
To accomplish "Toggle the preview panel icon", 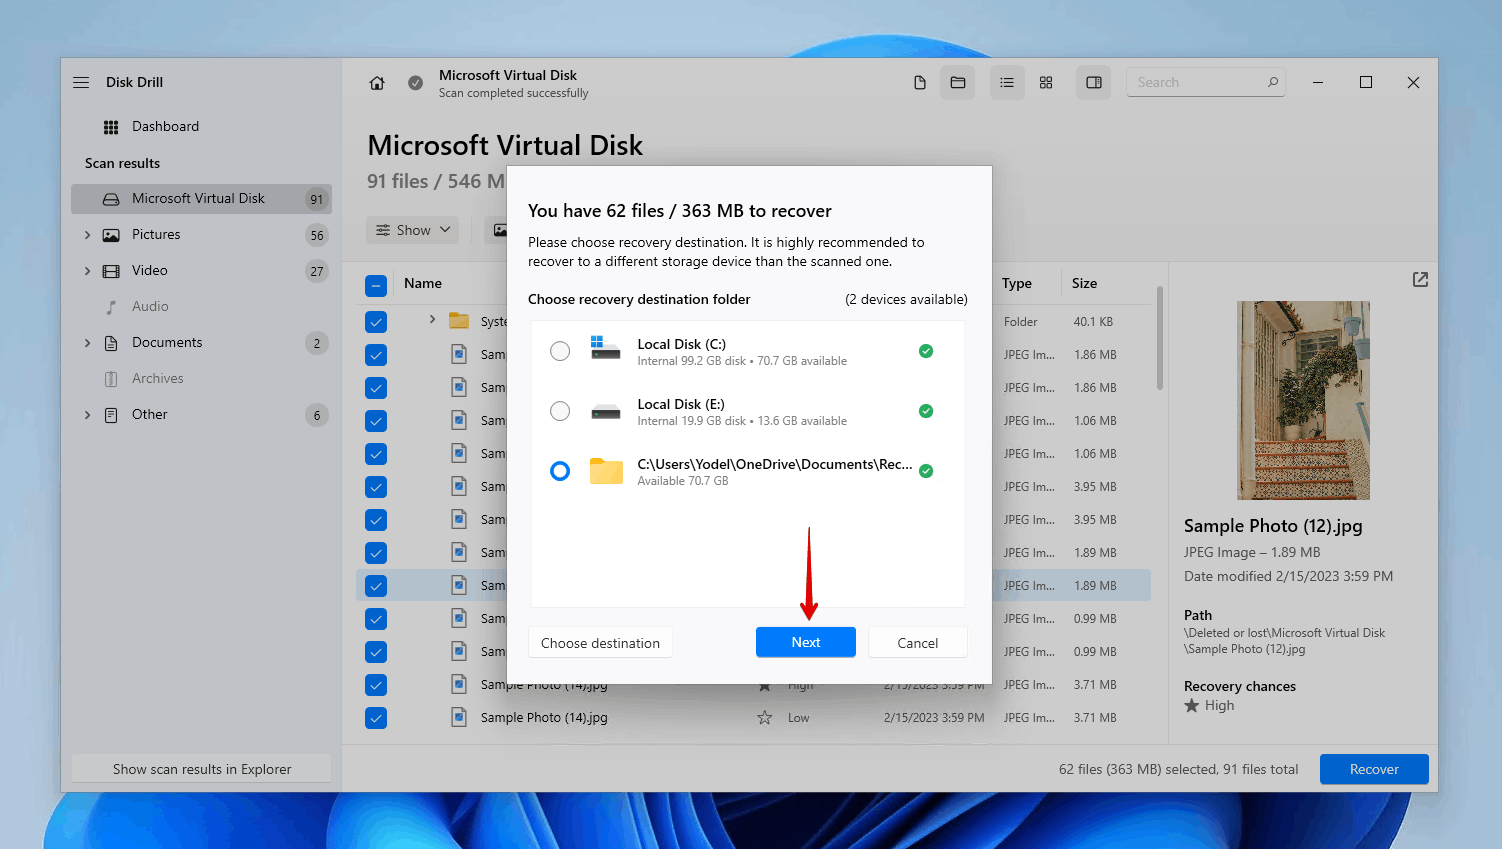I will pyautogui.click(x=1093, y=82).
